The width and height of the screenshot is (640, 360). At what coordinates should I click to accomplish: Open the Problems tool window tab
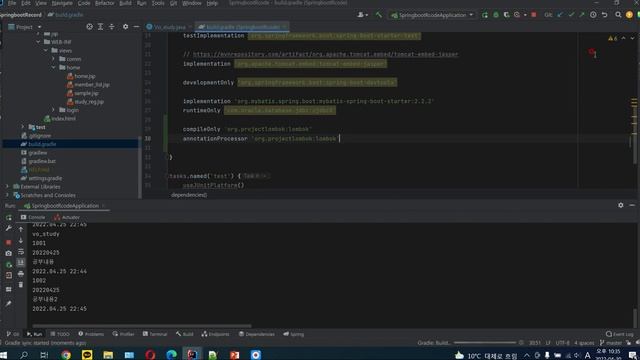pyautogui.click(x=91, y=334)
